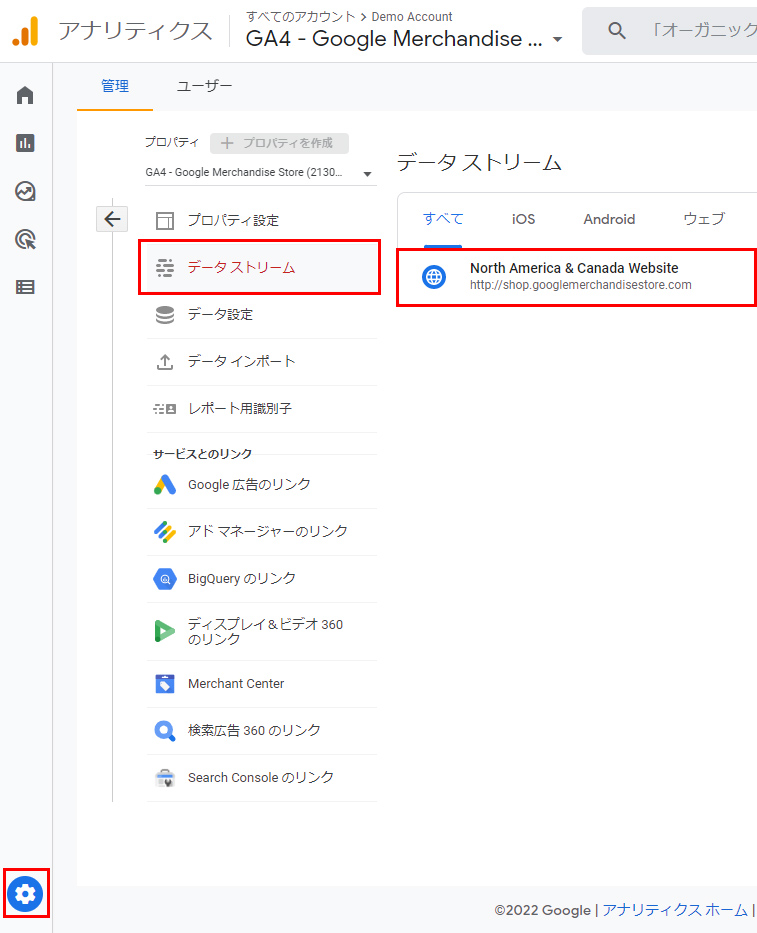Click the プロパティを作成 button
Image resolution: width=757 pixels, height=933 pixels.
[x=279, y=143]
